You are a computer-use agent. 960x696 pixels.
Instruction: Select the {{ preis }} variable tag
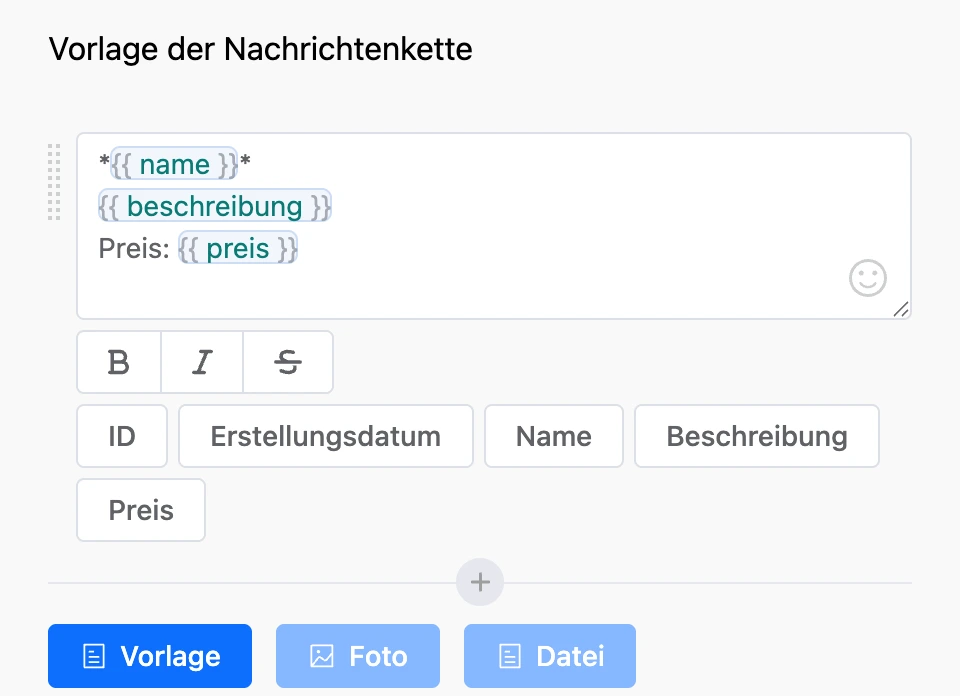pyautogui.click(x=238, y=249)
